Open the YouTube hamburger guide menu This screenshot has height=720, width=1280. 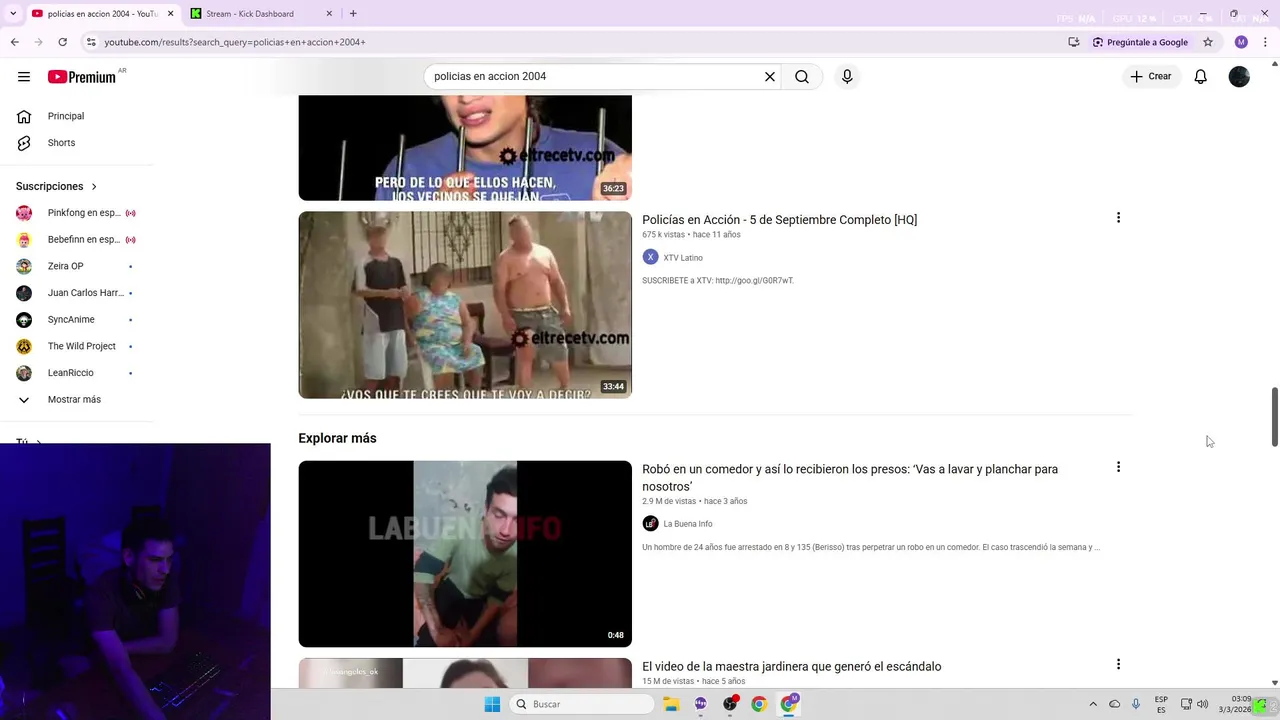point(24,77)
